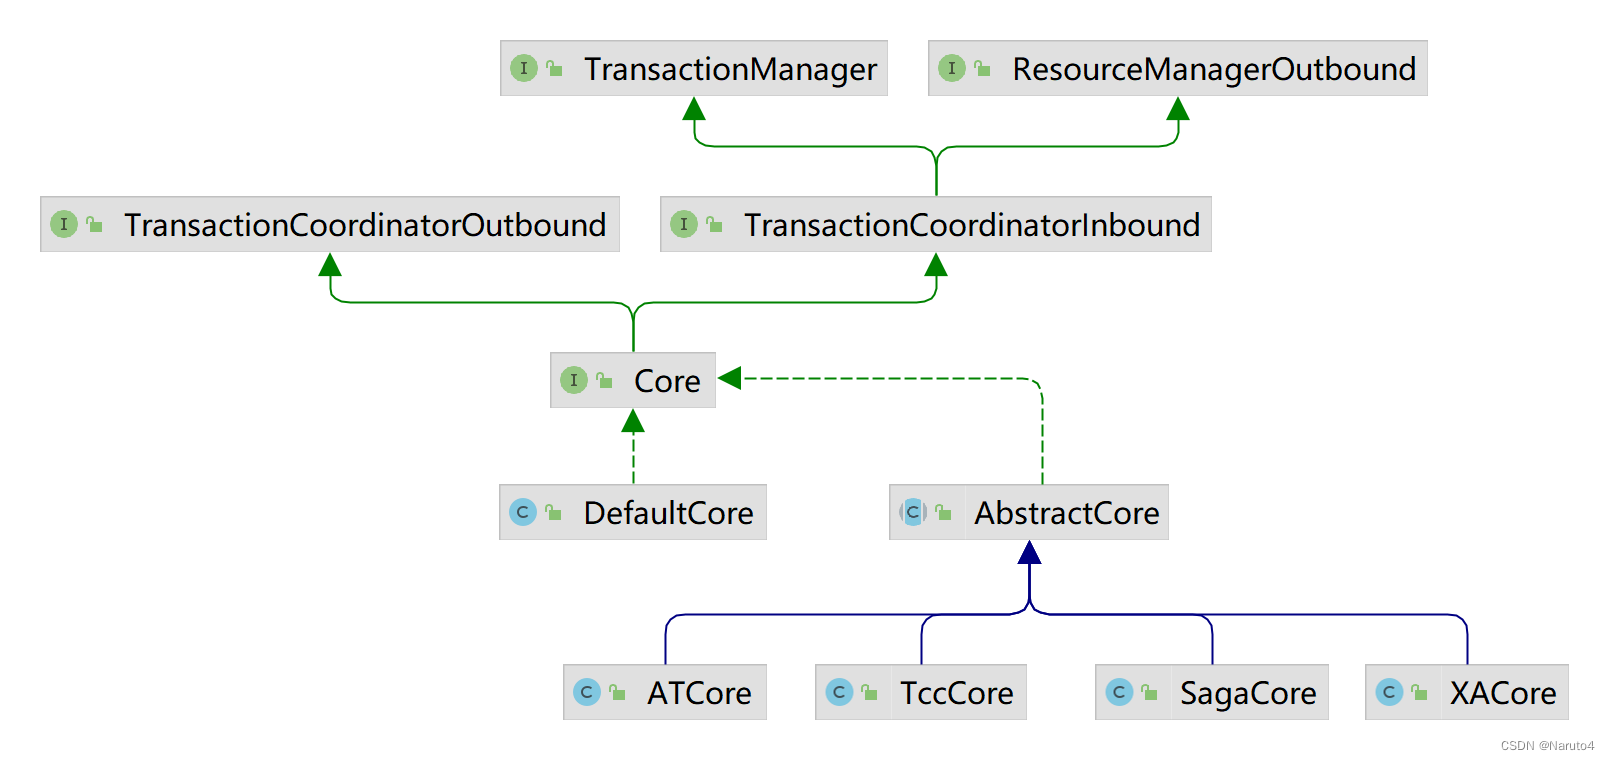
Task: Click the lock icon beside TransactionCoordinatorInbound
Action: (714, 223)
